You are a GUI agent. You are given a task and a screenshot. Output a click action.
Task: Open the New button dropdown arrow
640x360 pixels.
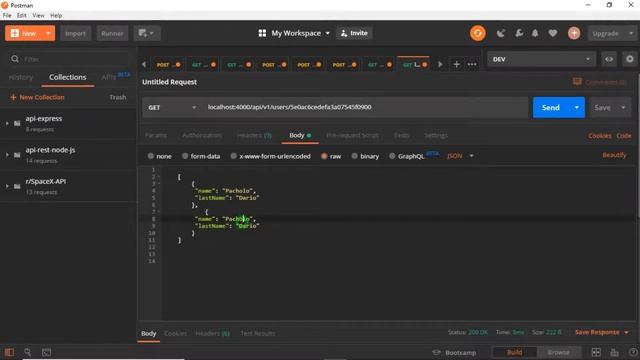(48, 33)
